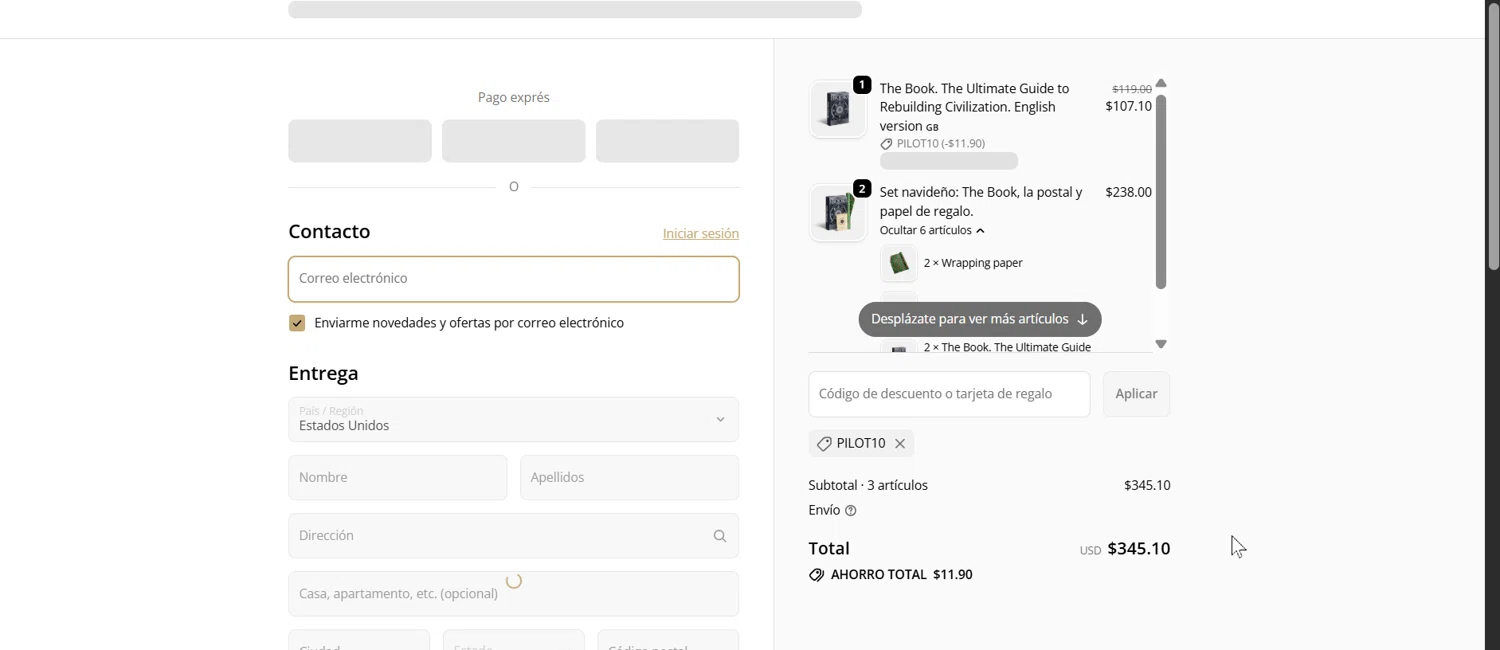Collapse Ocultar 6 artículos list
The width and height of the screenshot is (1500, 650).
coord(932,230)
